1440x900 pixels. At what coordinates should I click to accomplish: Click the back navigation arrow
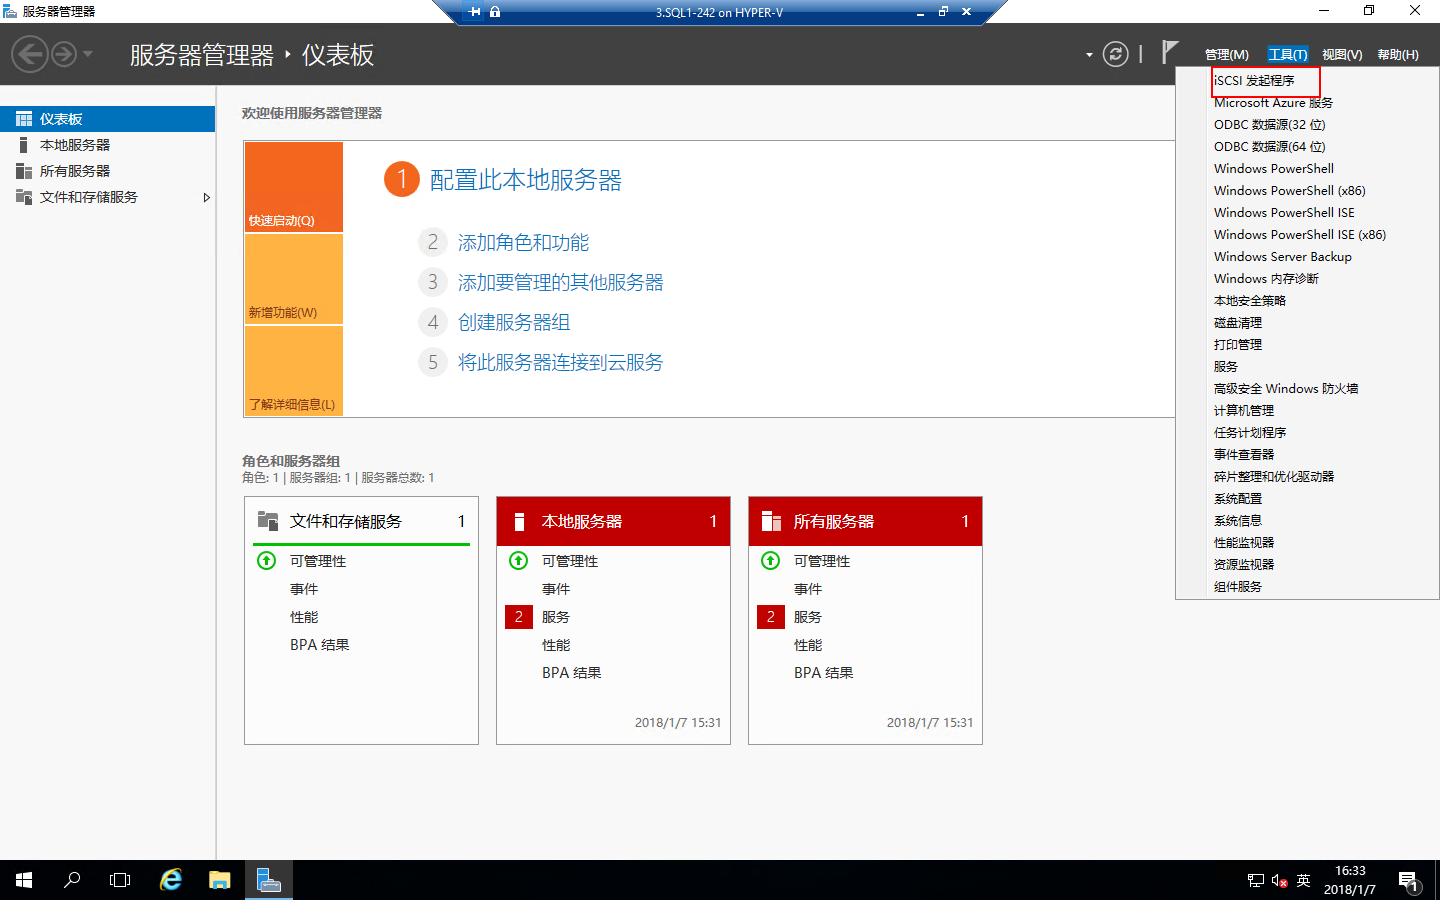(x=30, y=54)
